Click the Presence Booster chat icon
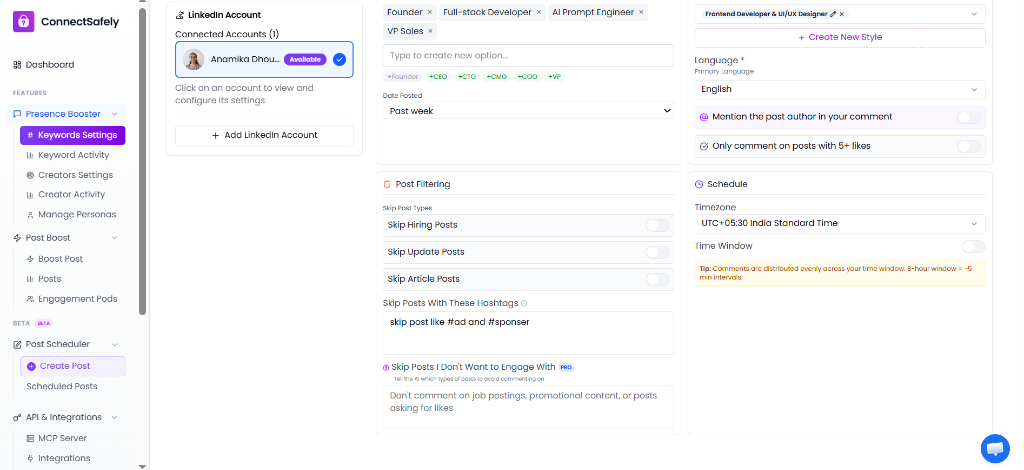Screen dimensions: 1024x470 (x=17, y=114)
